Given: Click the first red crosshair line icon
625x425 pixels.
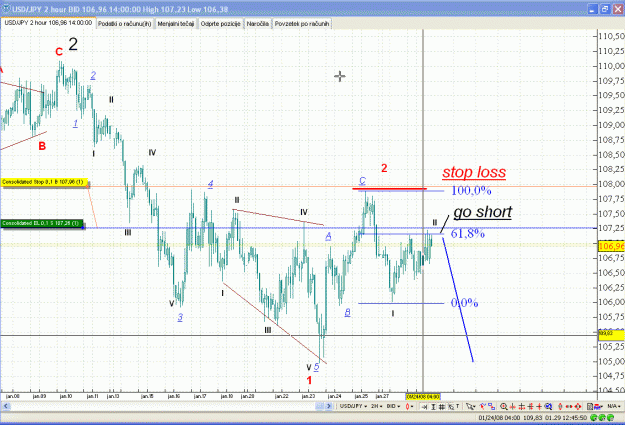Looking at the screenshot, I should [x=512, y=407].
